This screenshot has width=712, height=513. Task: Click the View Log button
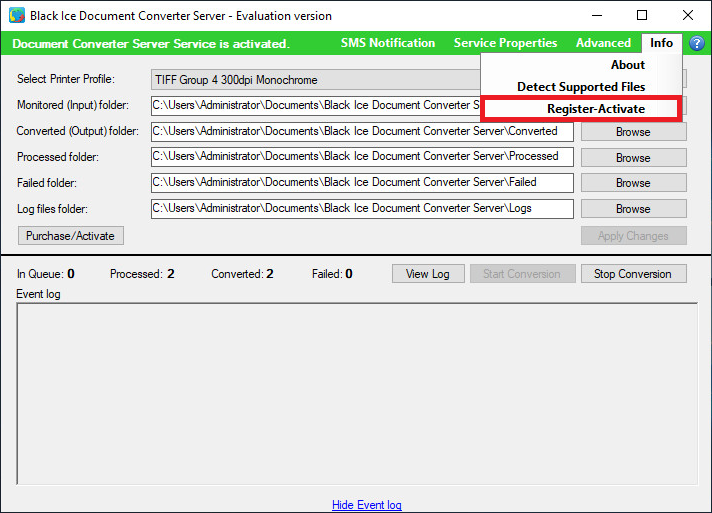(x=428, y=274)
